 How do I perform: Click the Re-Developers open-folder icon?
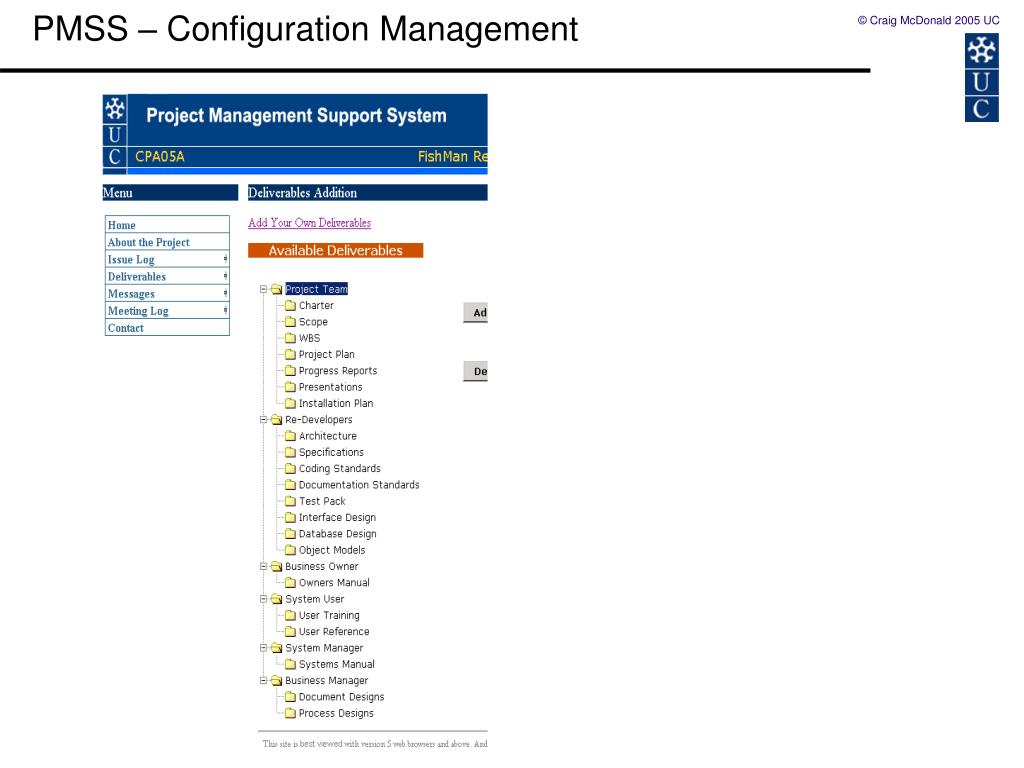277,419
